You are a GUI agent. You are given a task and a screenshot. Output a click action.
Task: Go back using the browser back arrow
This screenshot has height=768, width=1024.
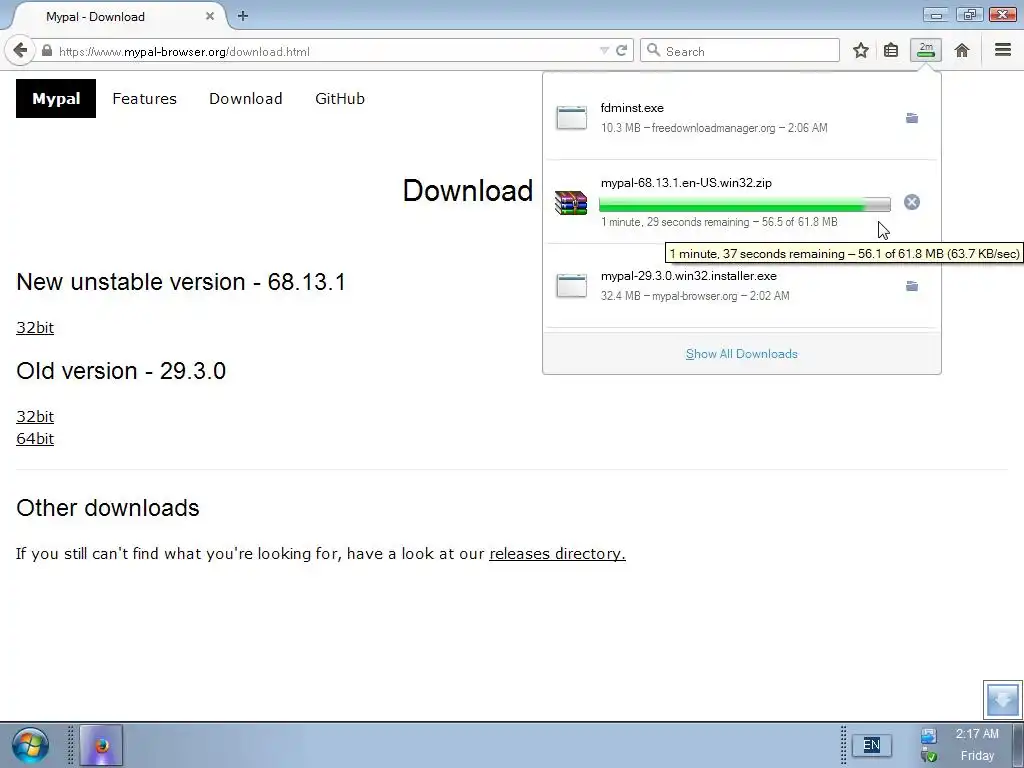20,50
